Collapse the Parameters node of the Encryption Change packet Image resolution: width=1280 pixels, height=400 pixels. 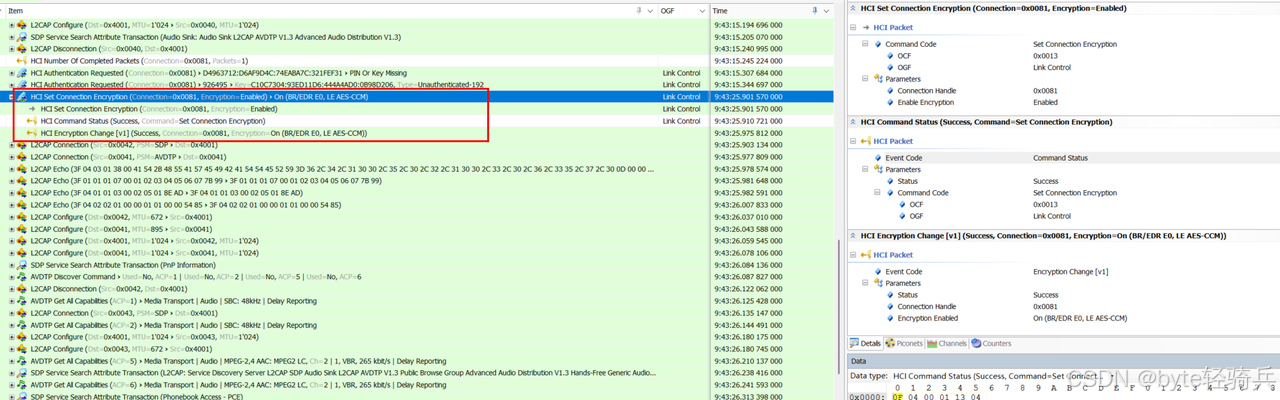click(865, 284)
